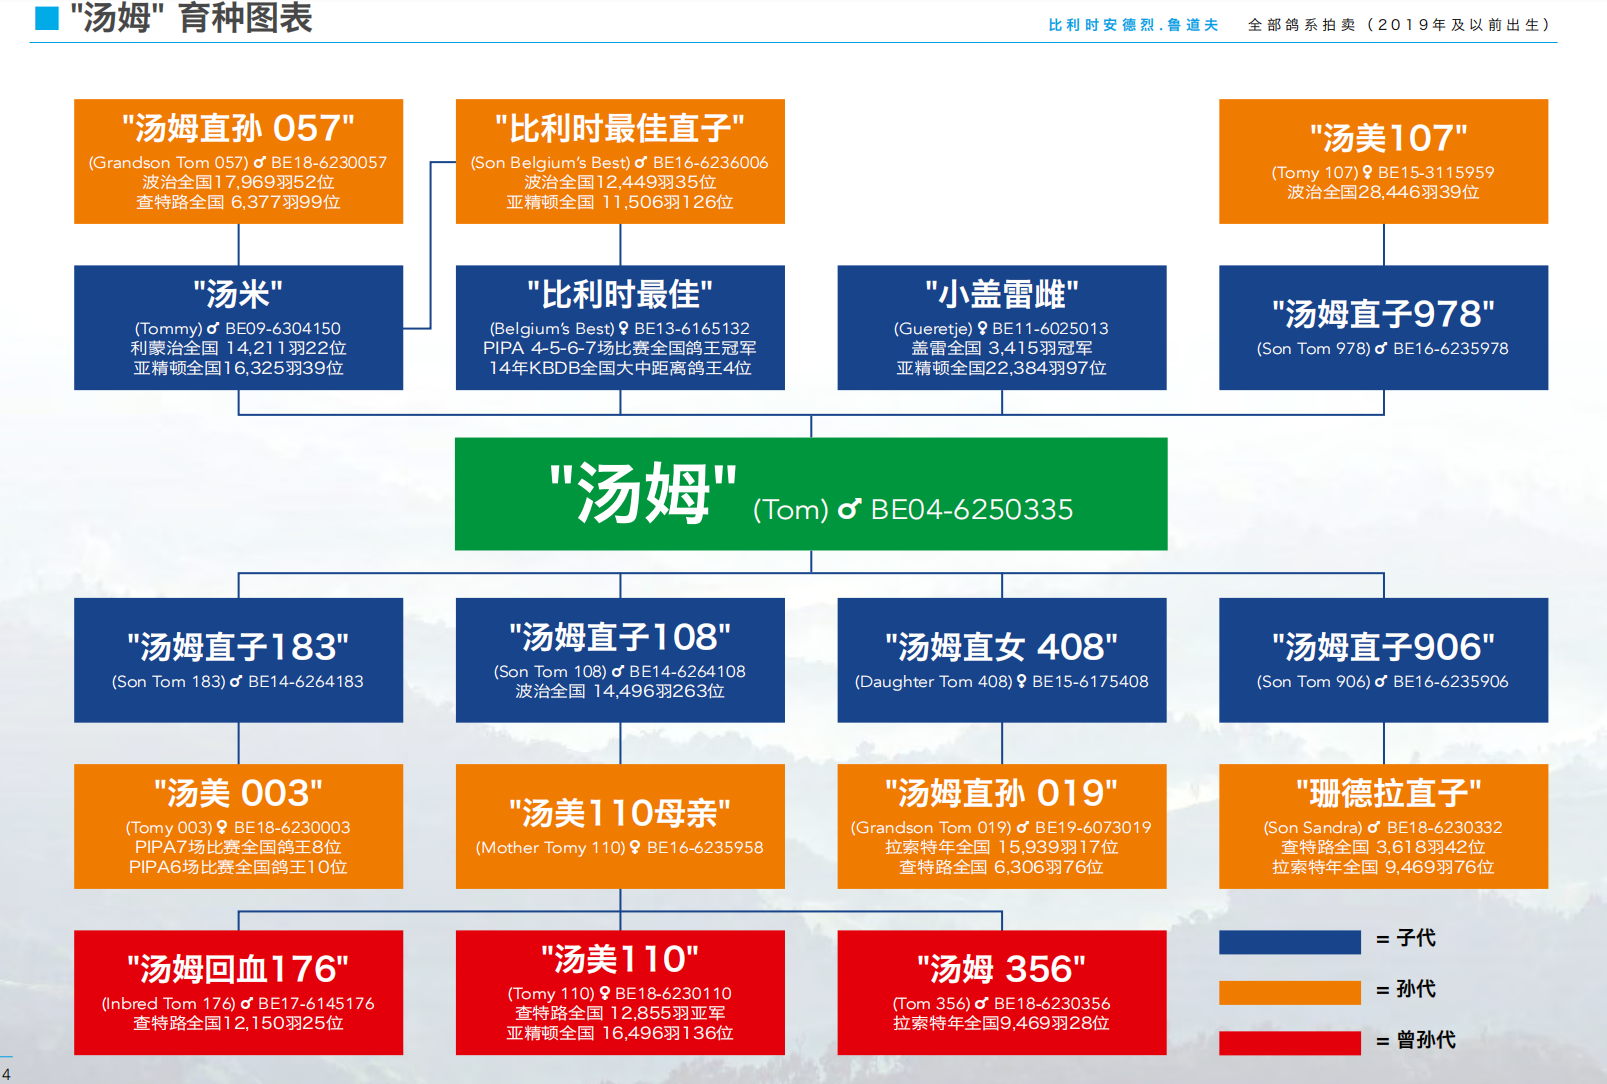Select the "比利时最佳直子" orange card
Image resolution: width=1607 pixels, height=1084 pixels.
point(620,161)
